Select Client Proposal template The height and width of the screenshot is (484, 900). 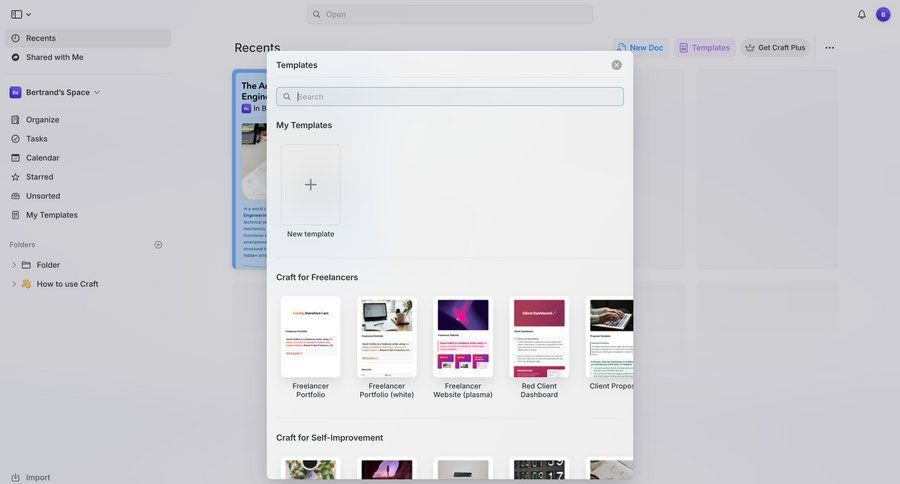(x=610, y=337)
